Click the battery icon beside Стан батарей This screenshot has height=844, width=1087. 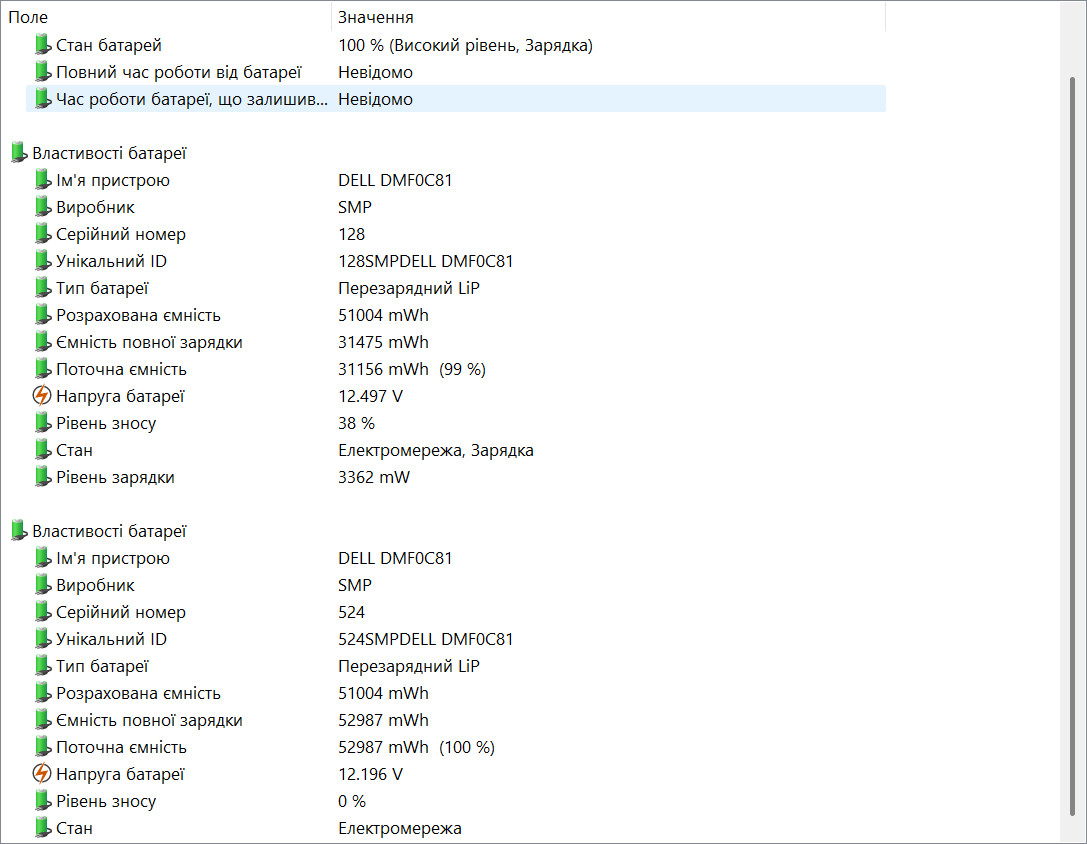(43, 45)
